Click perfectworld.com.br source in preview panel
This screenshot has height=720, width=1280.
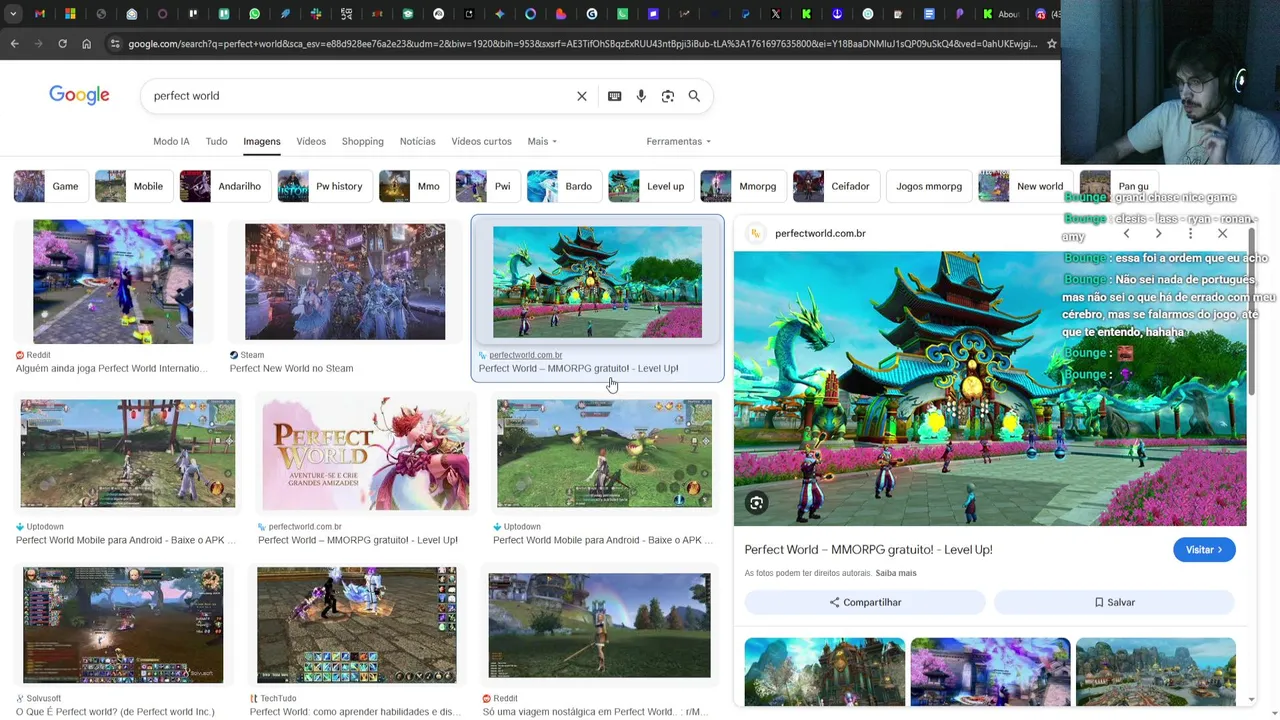[x=820, y=233]
